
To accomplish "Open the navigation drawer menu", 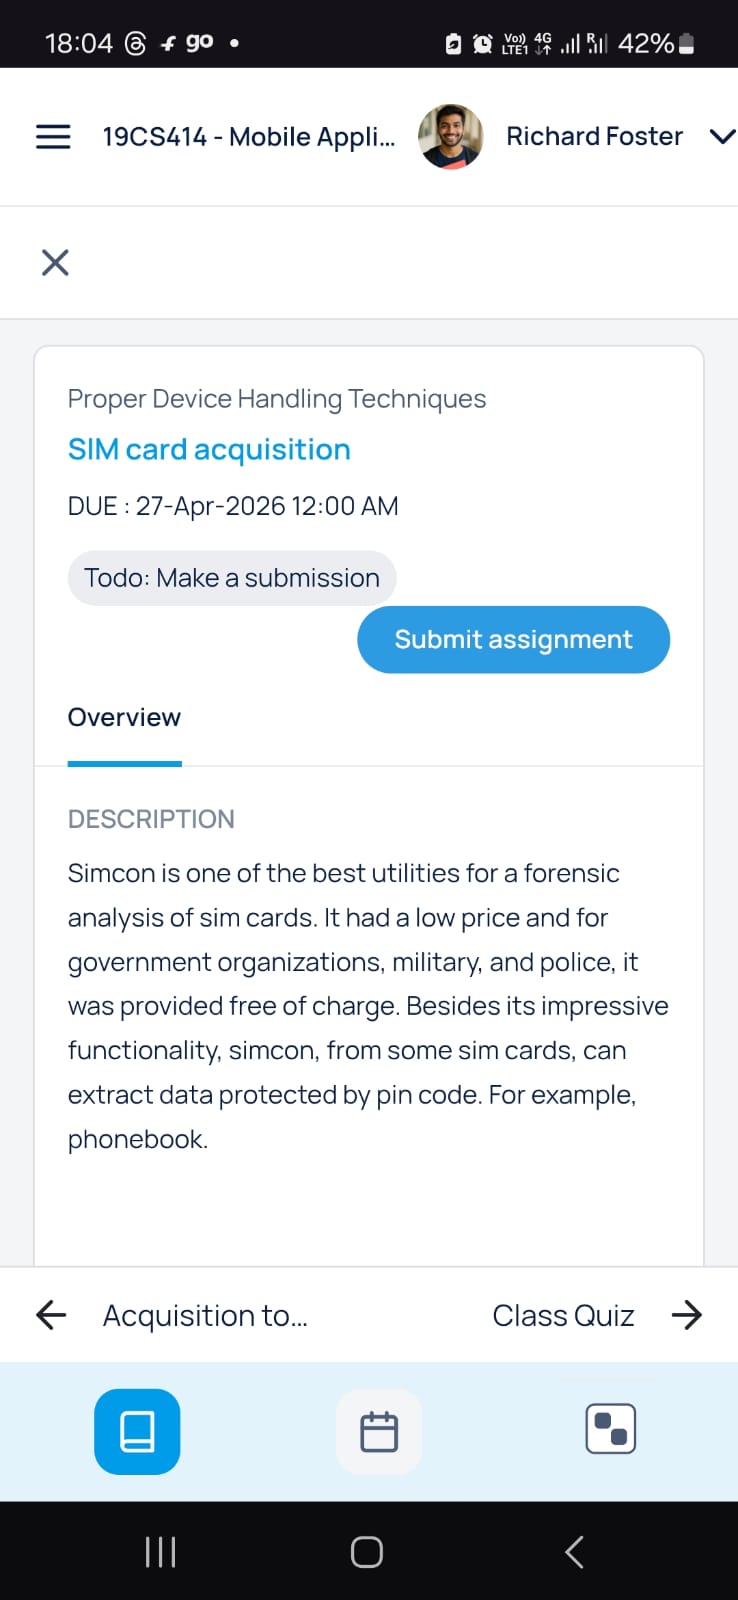I will pos(53,136).
